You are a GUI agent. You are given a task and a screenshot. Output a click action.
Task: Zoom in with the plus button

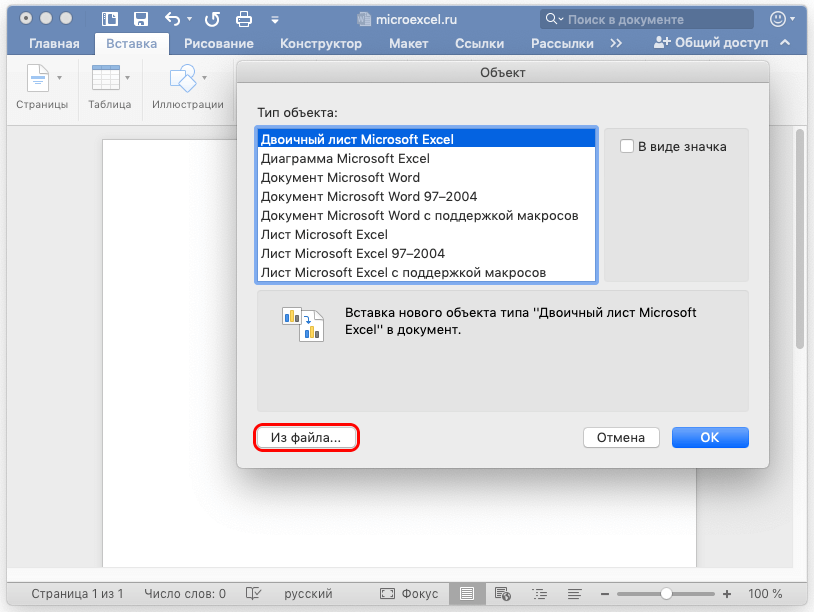click(727, 593)
